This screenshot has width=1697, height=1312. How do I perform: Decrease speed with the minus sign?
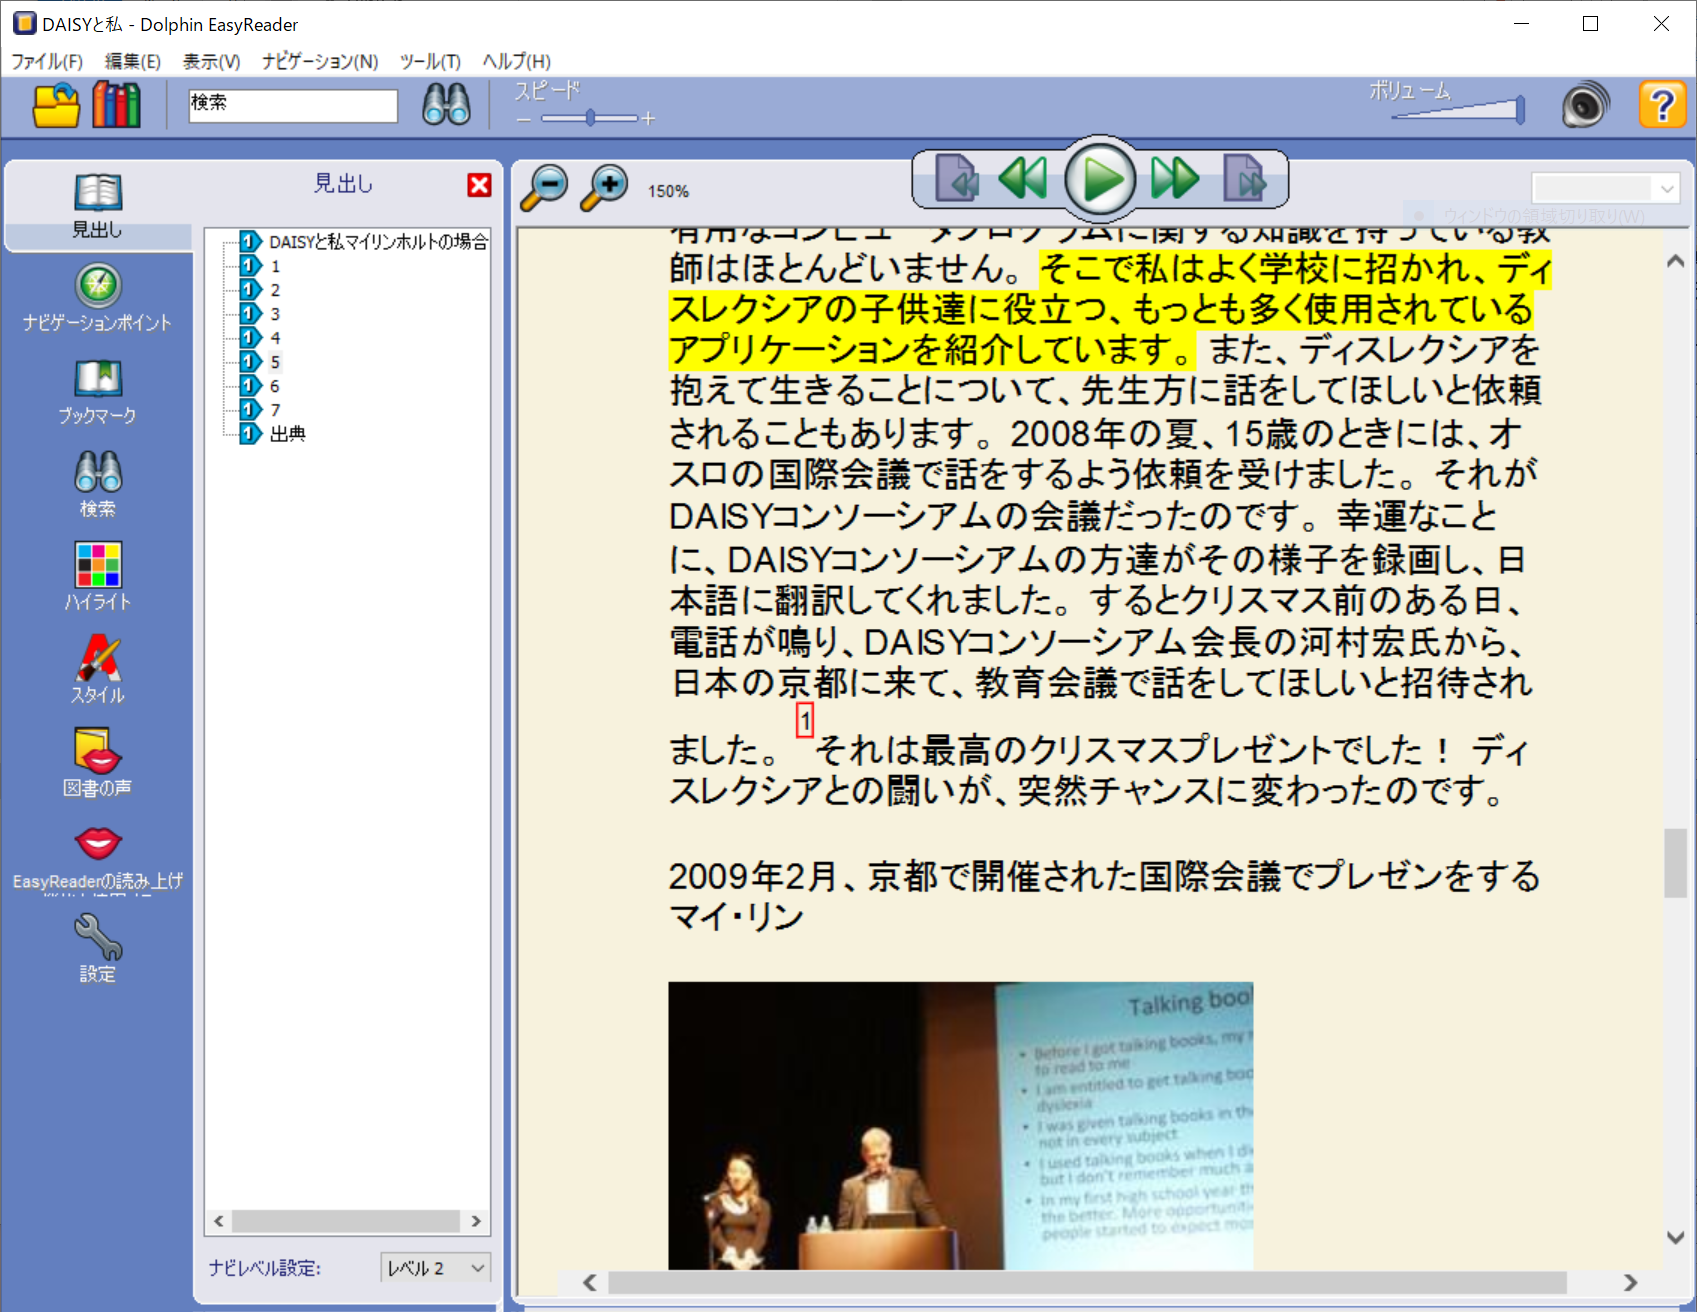[524, 119]
